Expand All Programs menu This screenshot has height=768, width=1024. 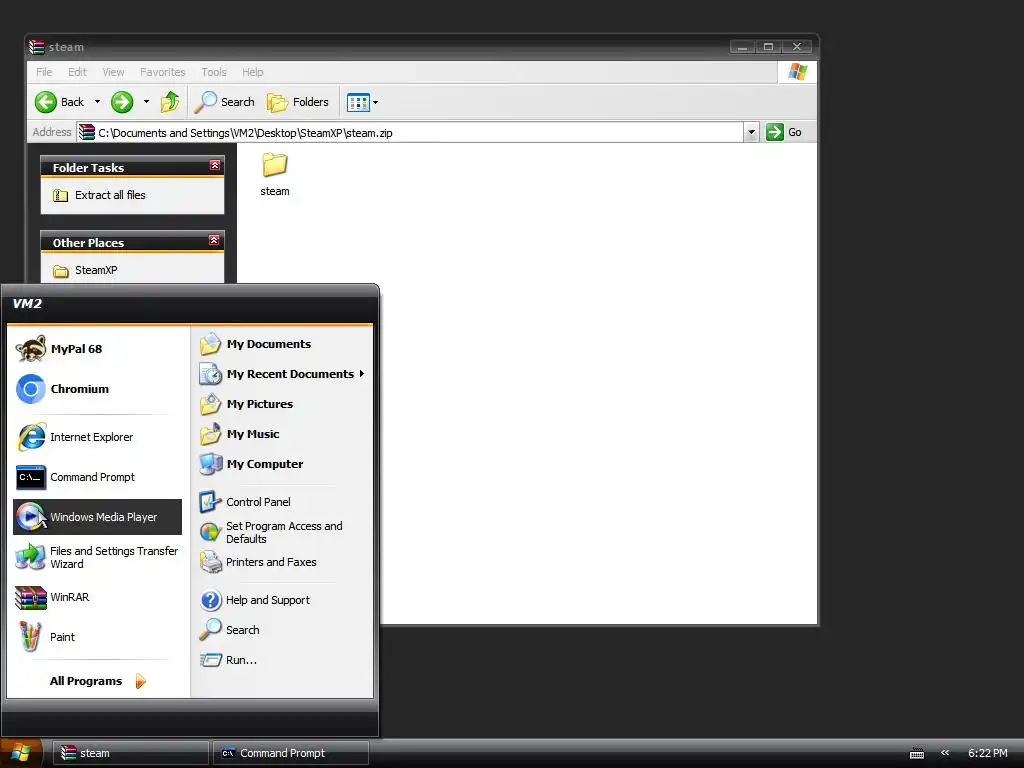98,681
